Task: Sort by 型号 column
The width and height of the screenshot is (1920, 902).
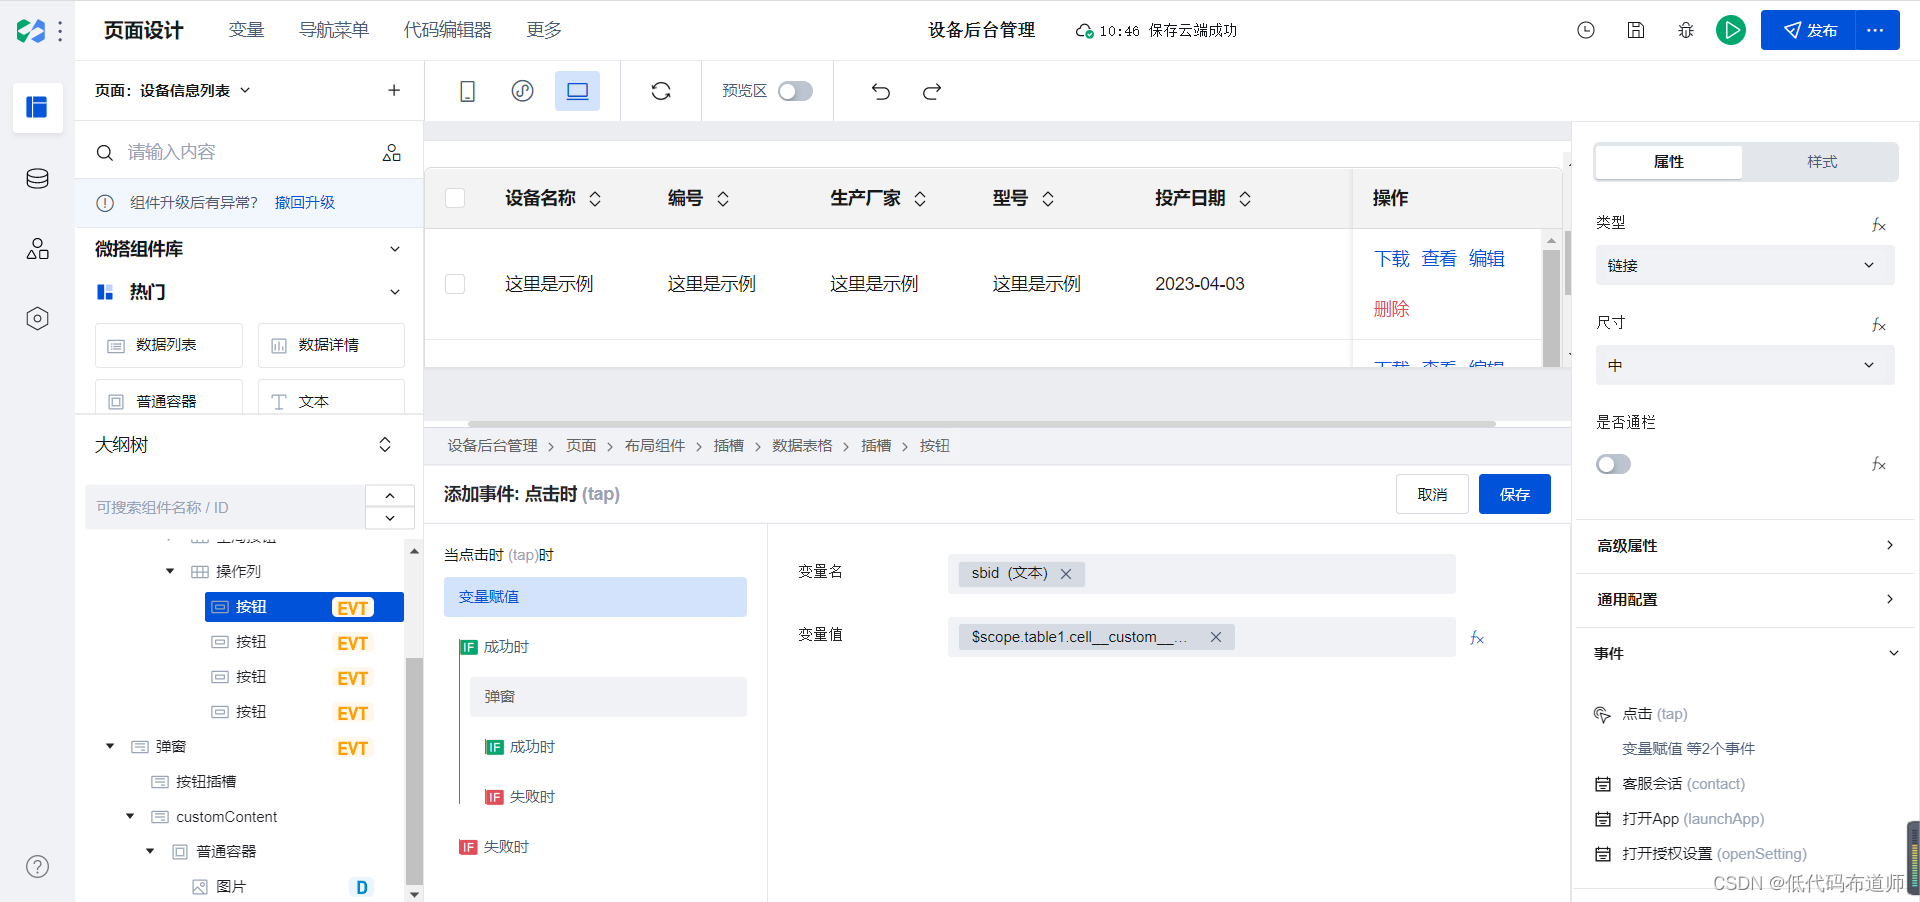Action: pyautogui.click(x=1048, y=199)
